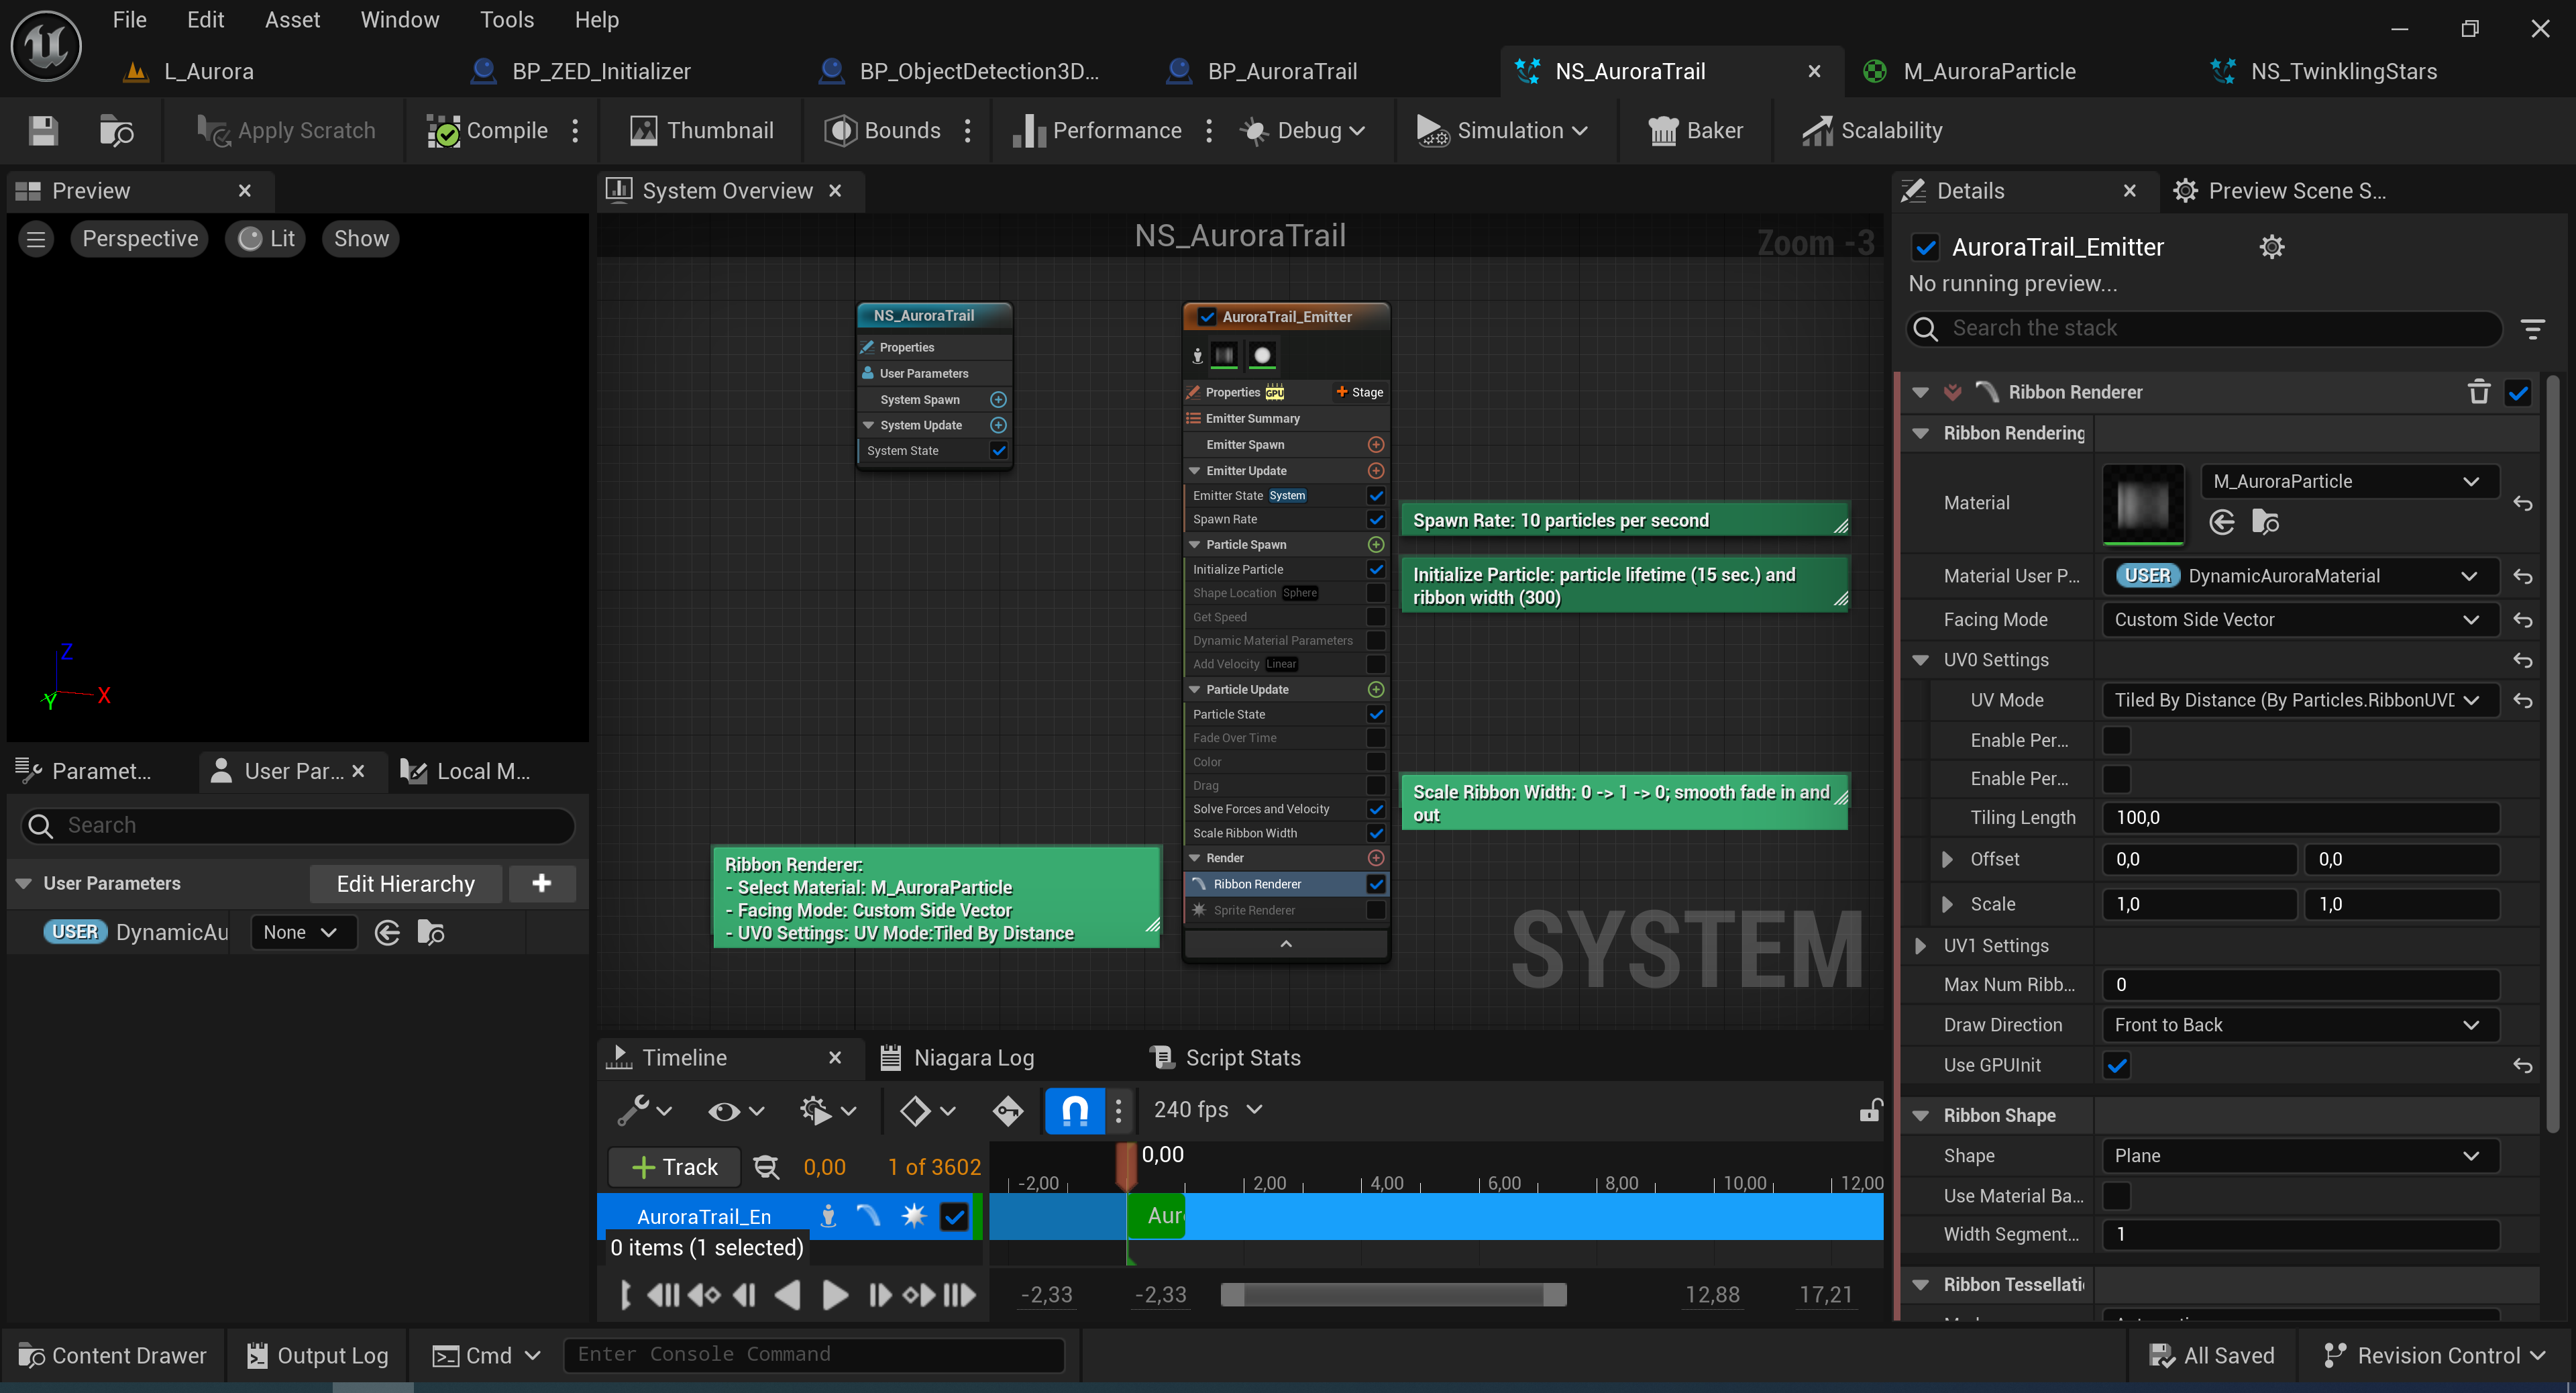This screenshot has width=2576, height=1393.
Task: Click Edit Hierarchy button
Action: coord(406,883)
